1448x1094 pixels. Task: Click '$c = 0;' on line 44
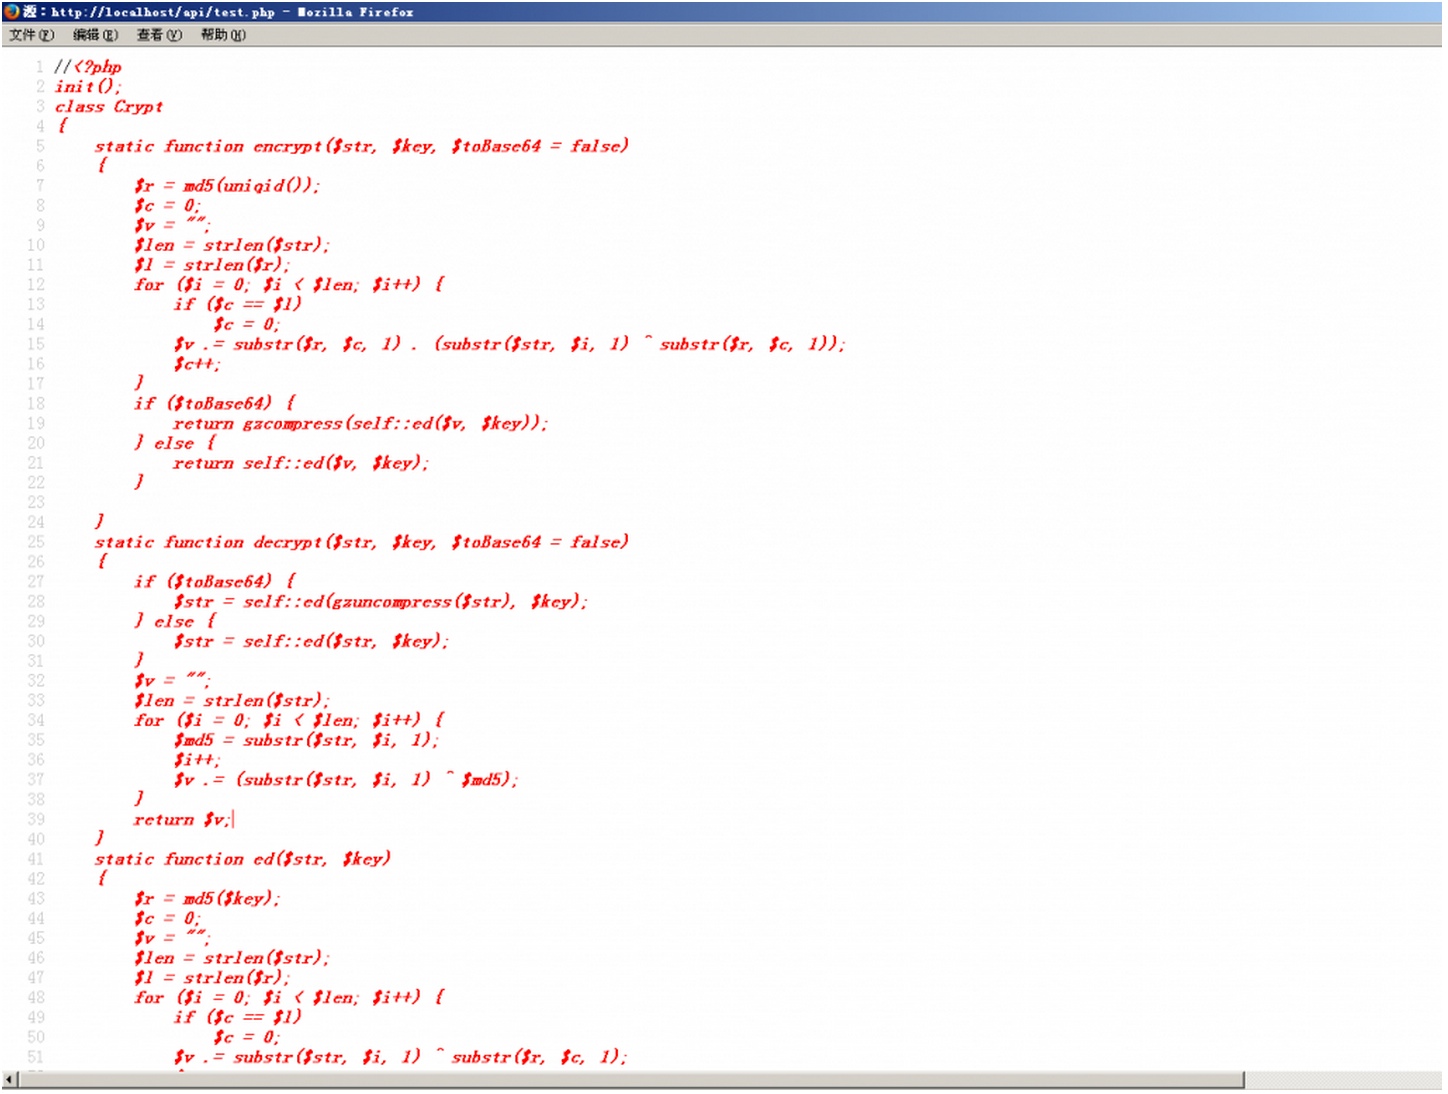168,919
